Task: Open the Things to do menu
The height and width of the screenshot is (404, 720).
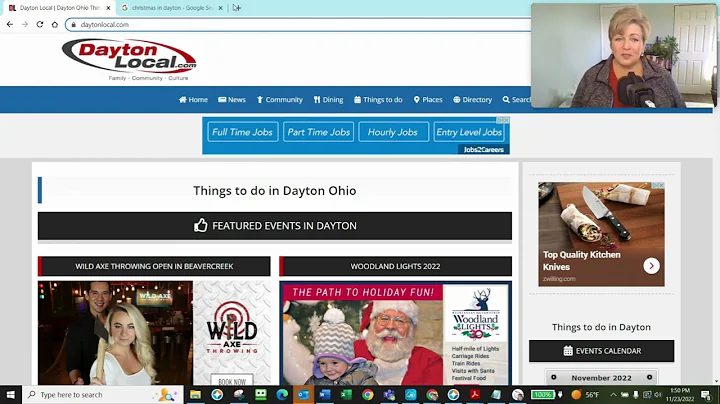Action: [378, 100]
